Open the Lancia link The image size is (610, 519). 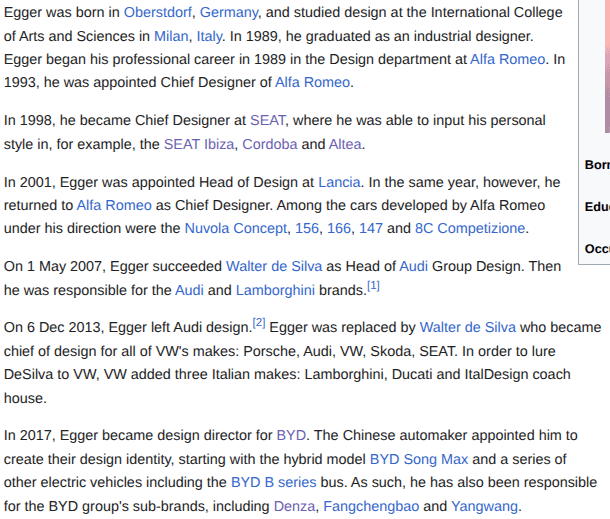pyautogui.click(x=339, y=182)
